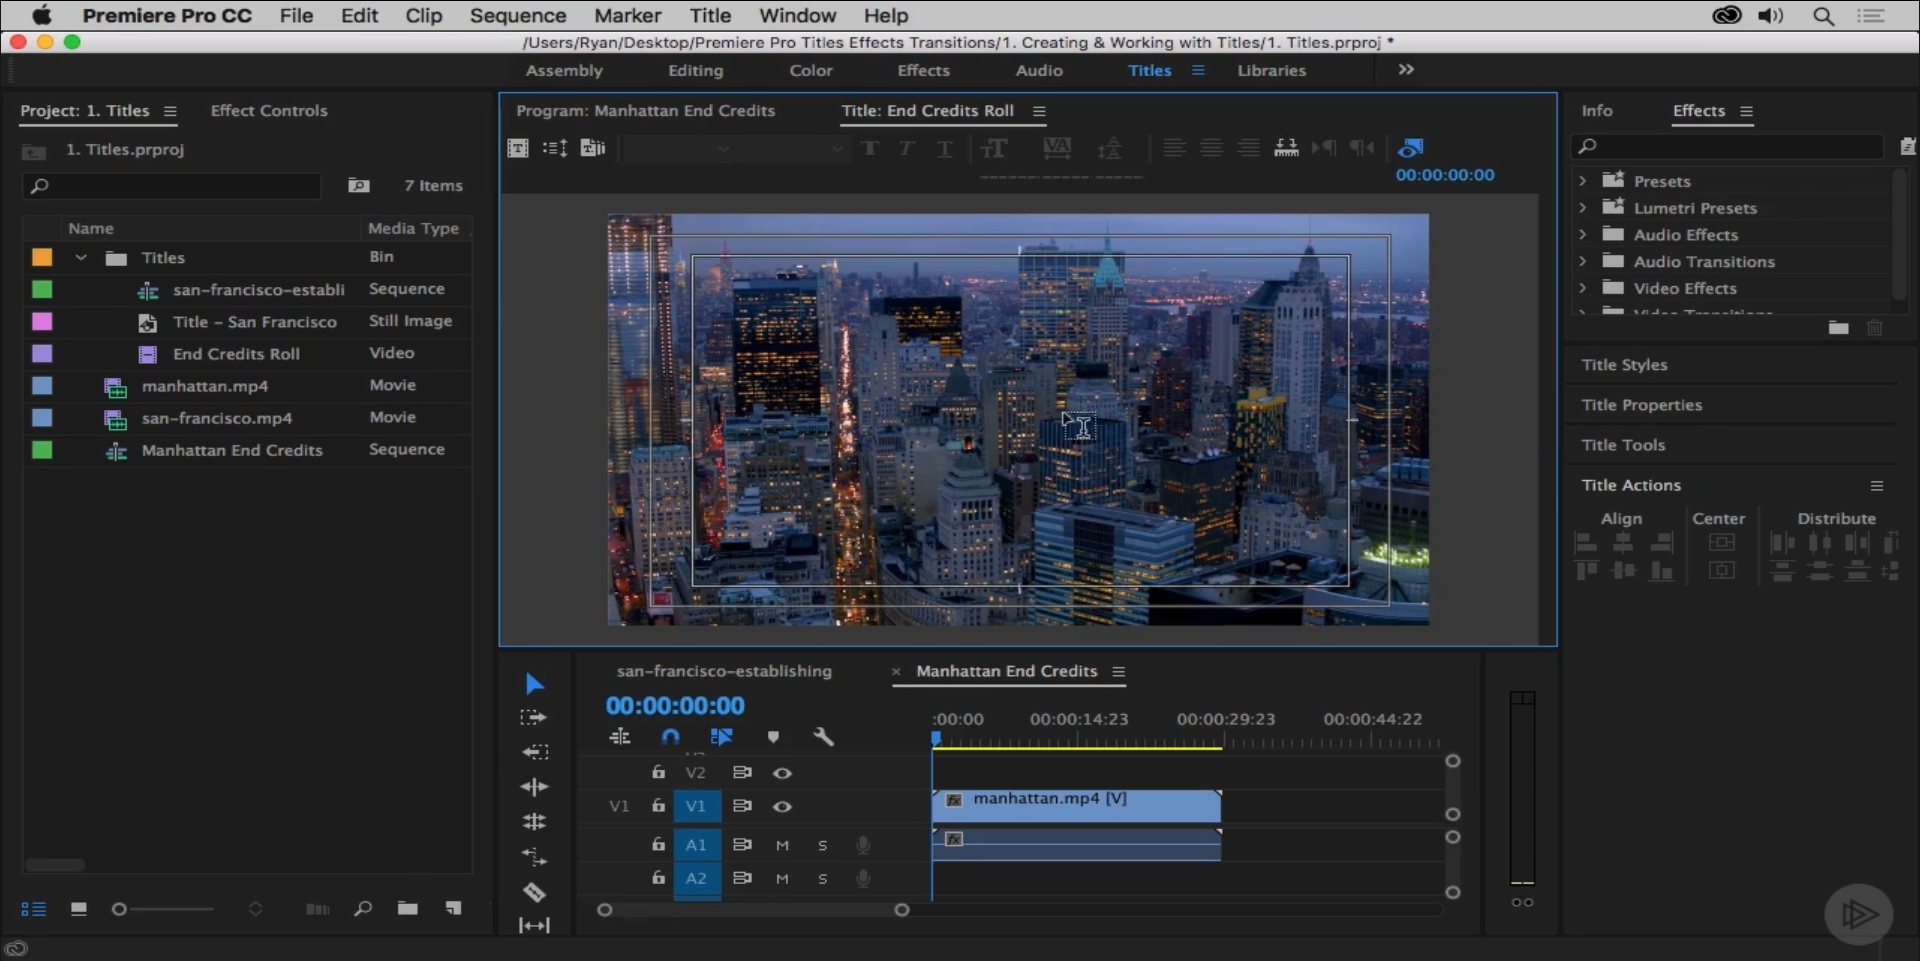Switch to Info panel tab
This screenshot has width=1920, height=961.
(x=1596, y=111)
